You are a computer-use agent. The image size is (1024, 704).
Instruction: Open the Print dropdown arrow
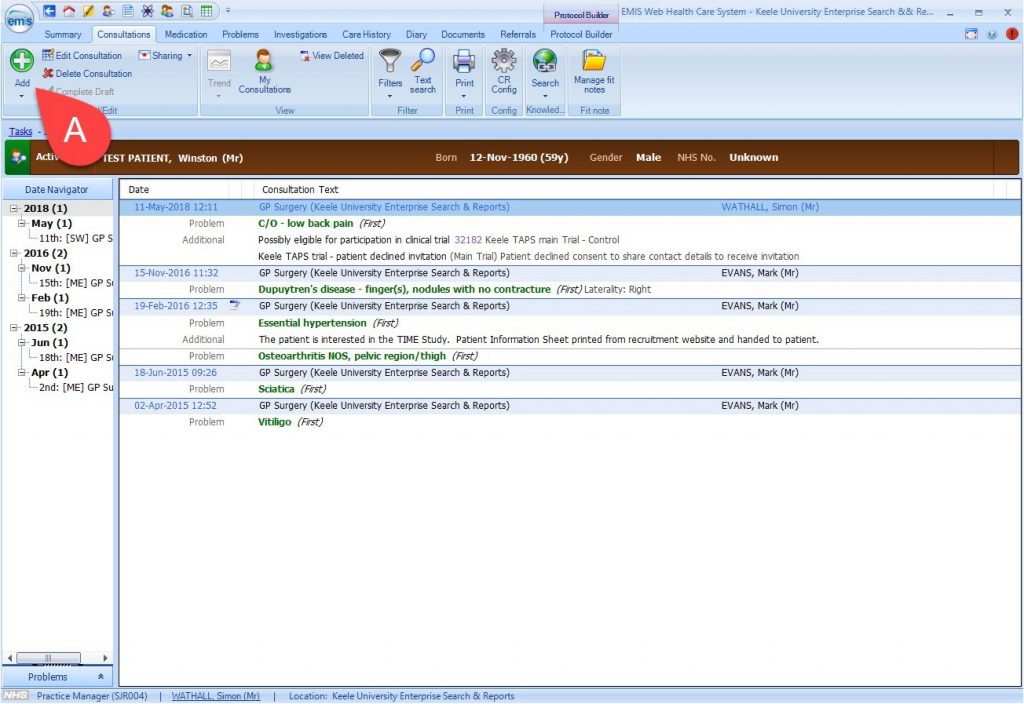click(x=464, y=96)
